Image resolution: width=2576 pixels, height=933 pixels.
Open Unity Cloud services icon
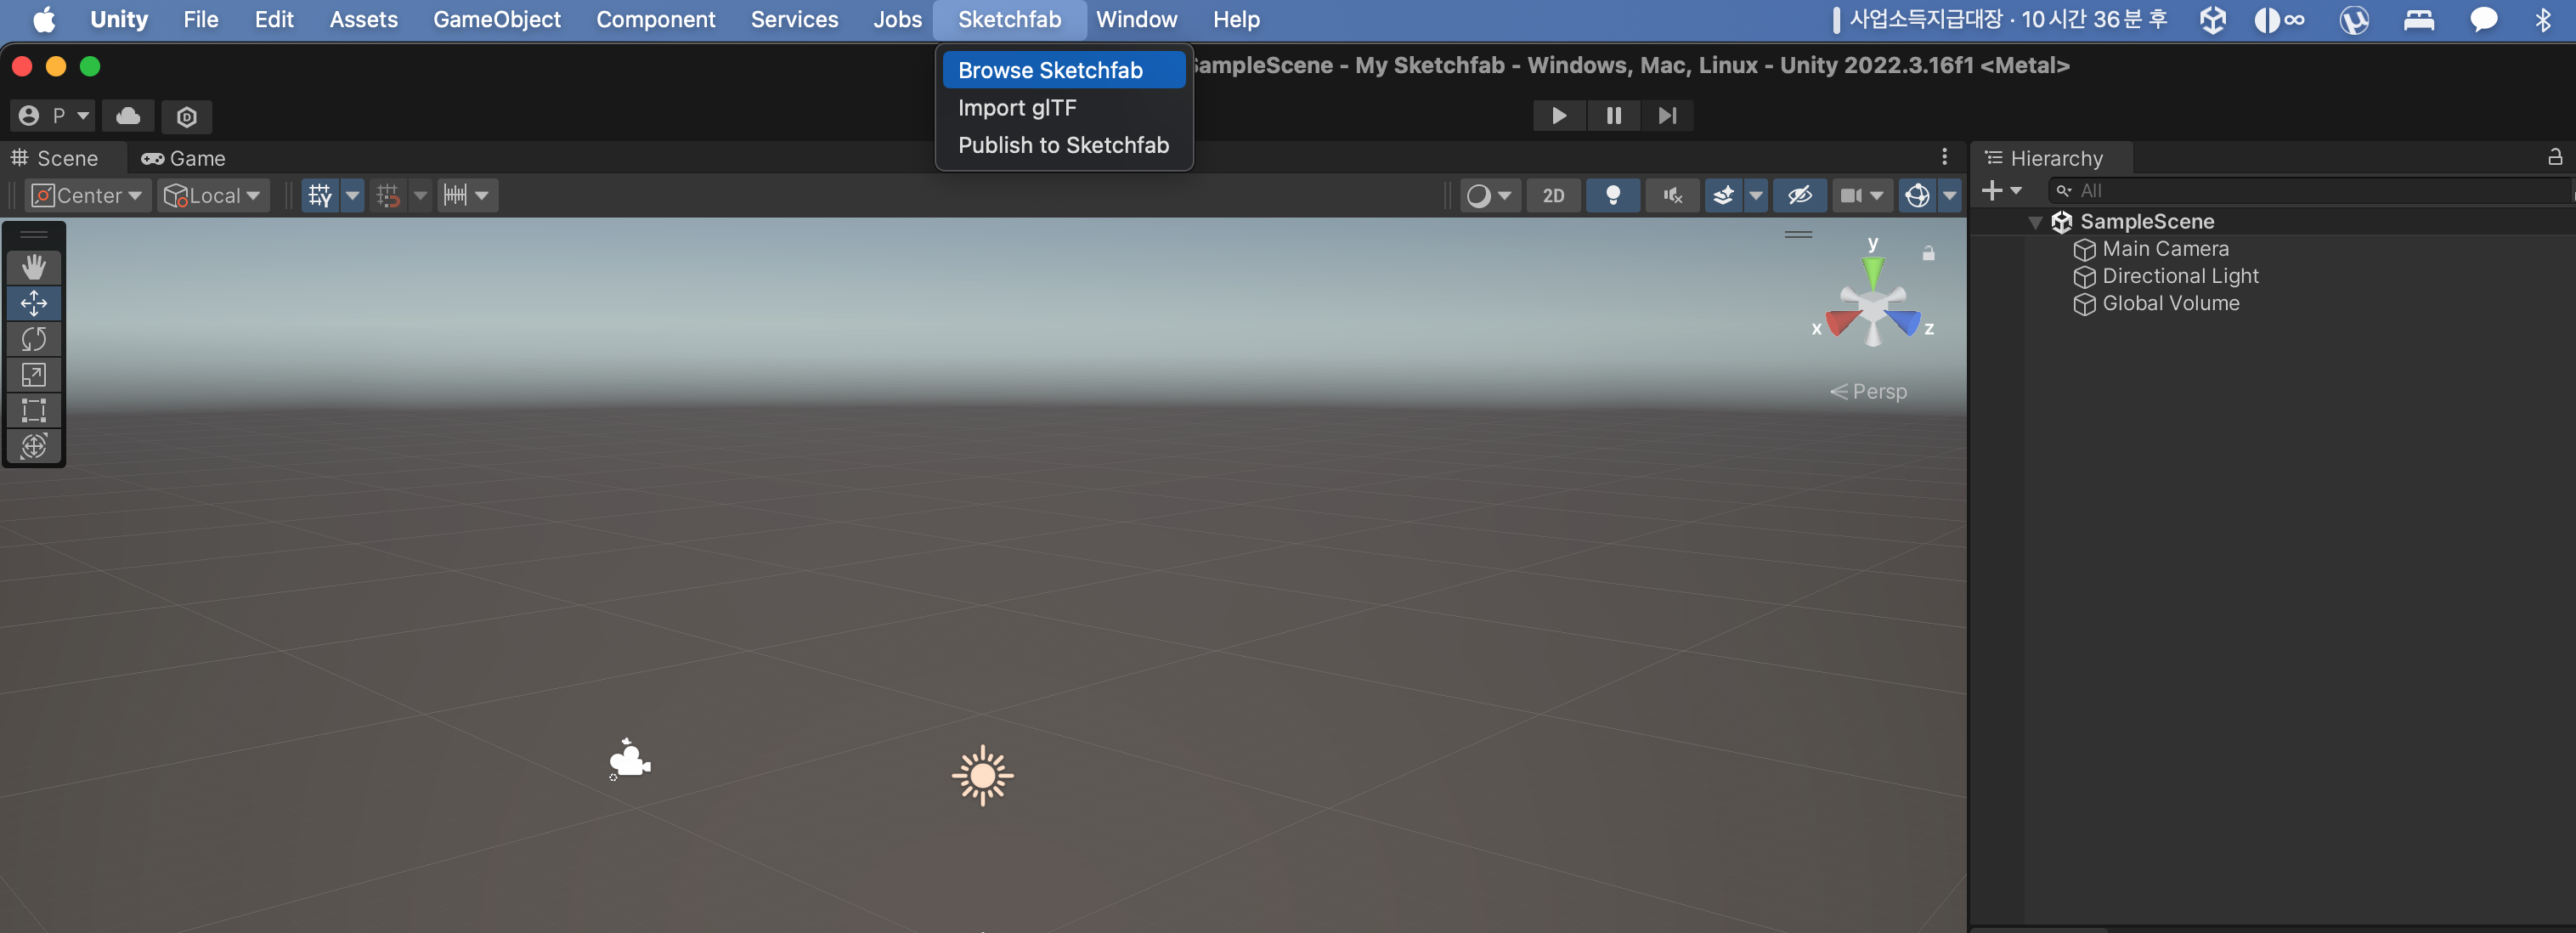[128, 116]
